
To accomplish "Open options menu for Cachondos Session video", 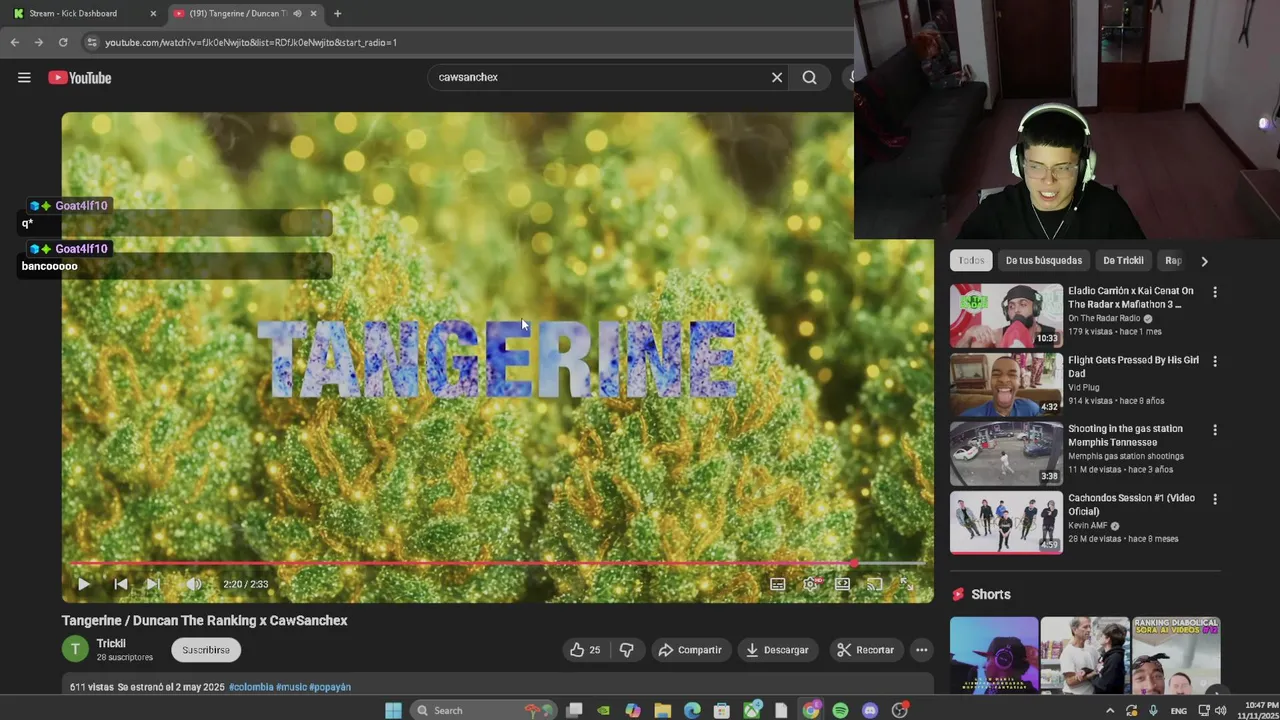I will (x=1215, y=499).
